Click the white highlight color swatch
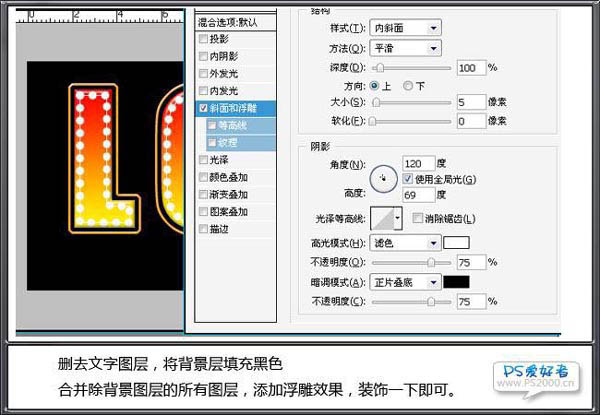This screenshot has height=415, width=600. [x=456, y=243]
